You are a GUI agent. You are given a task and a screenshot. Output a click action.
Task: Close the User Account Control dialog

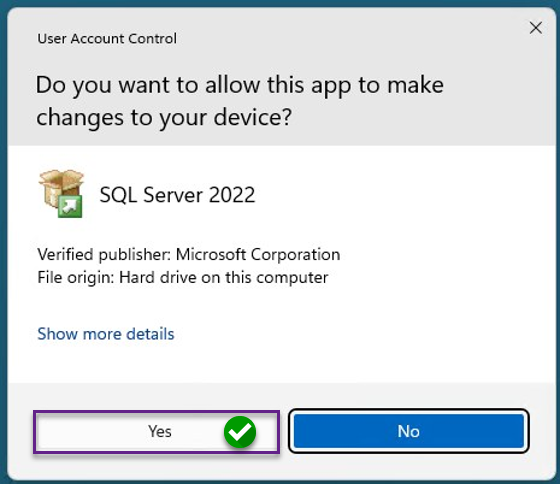pos(535,28)
